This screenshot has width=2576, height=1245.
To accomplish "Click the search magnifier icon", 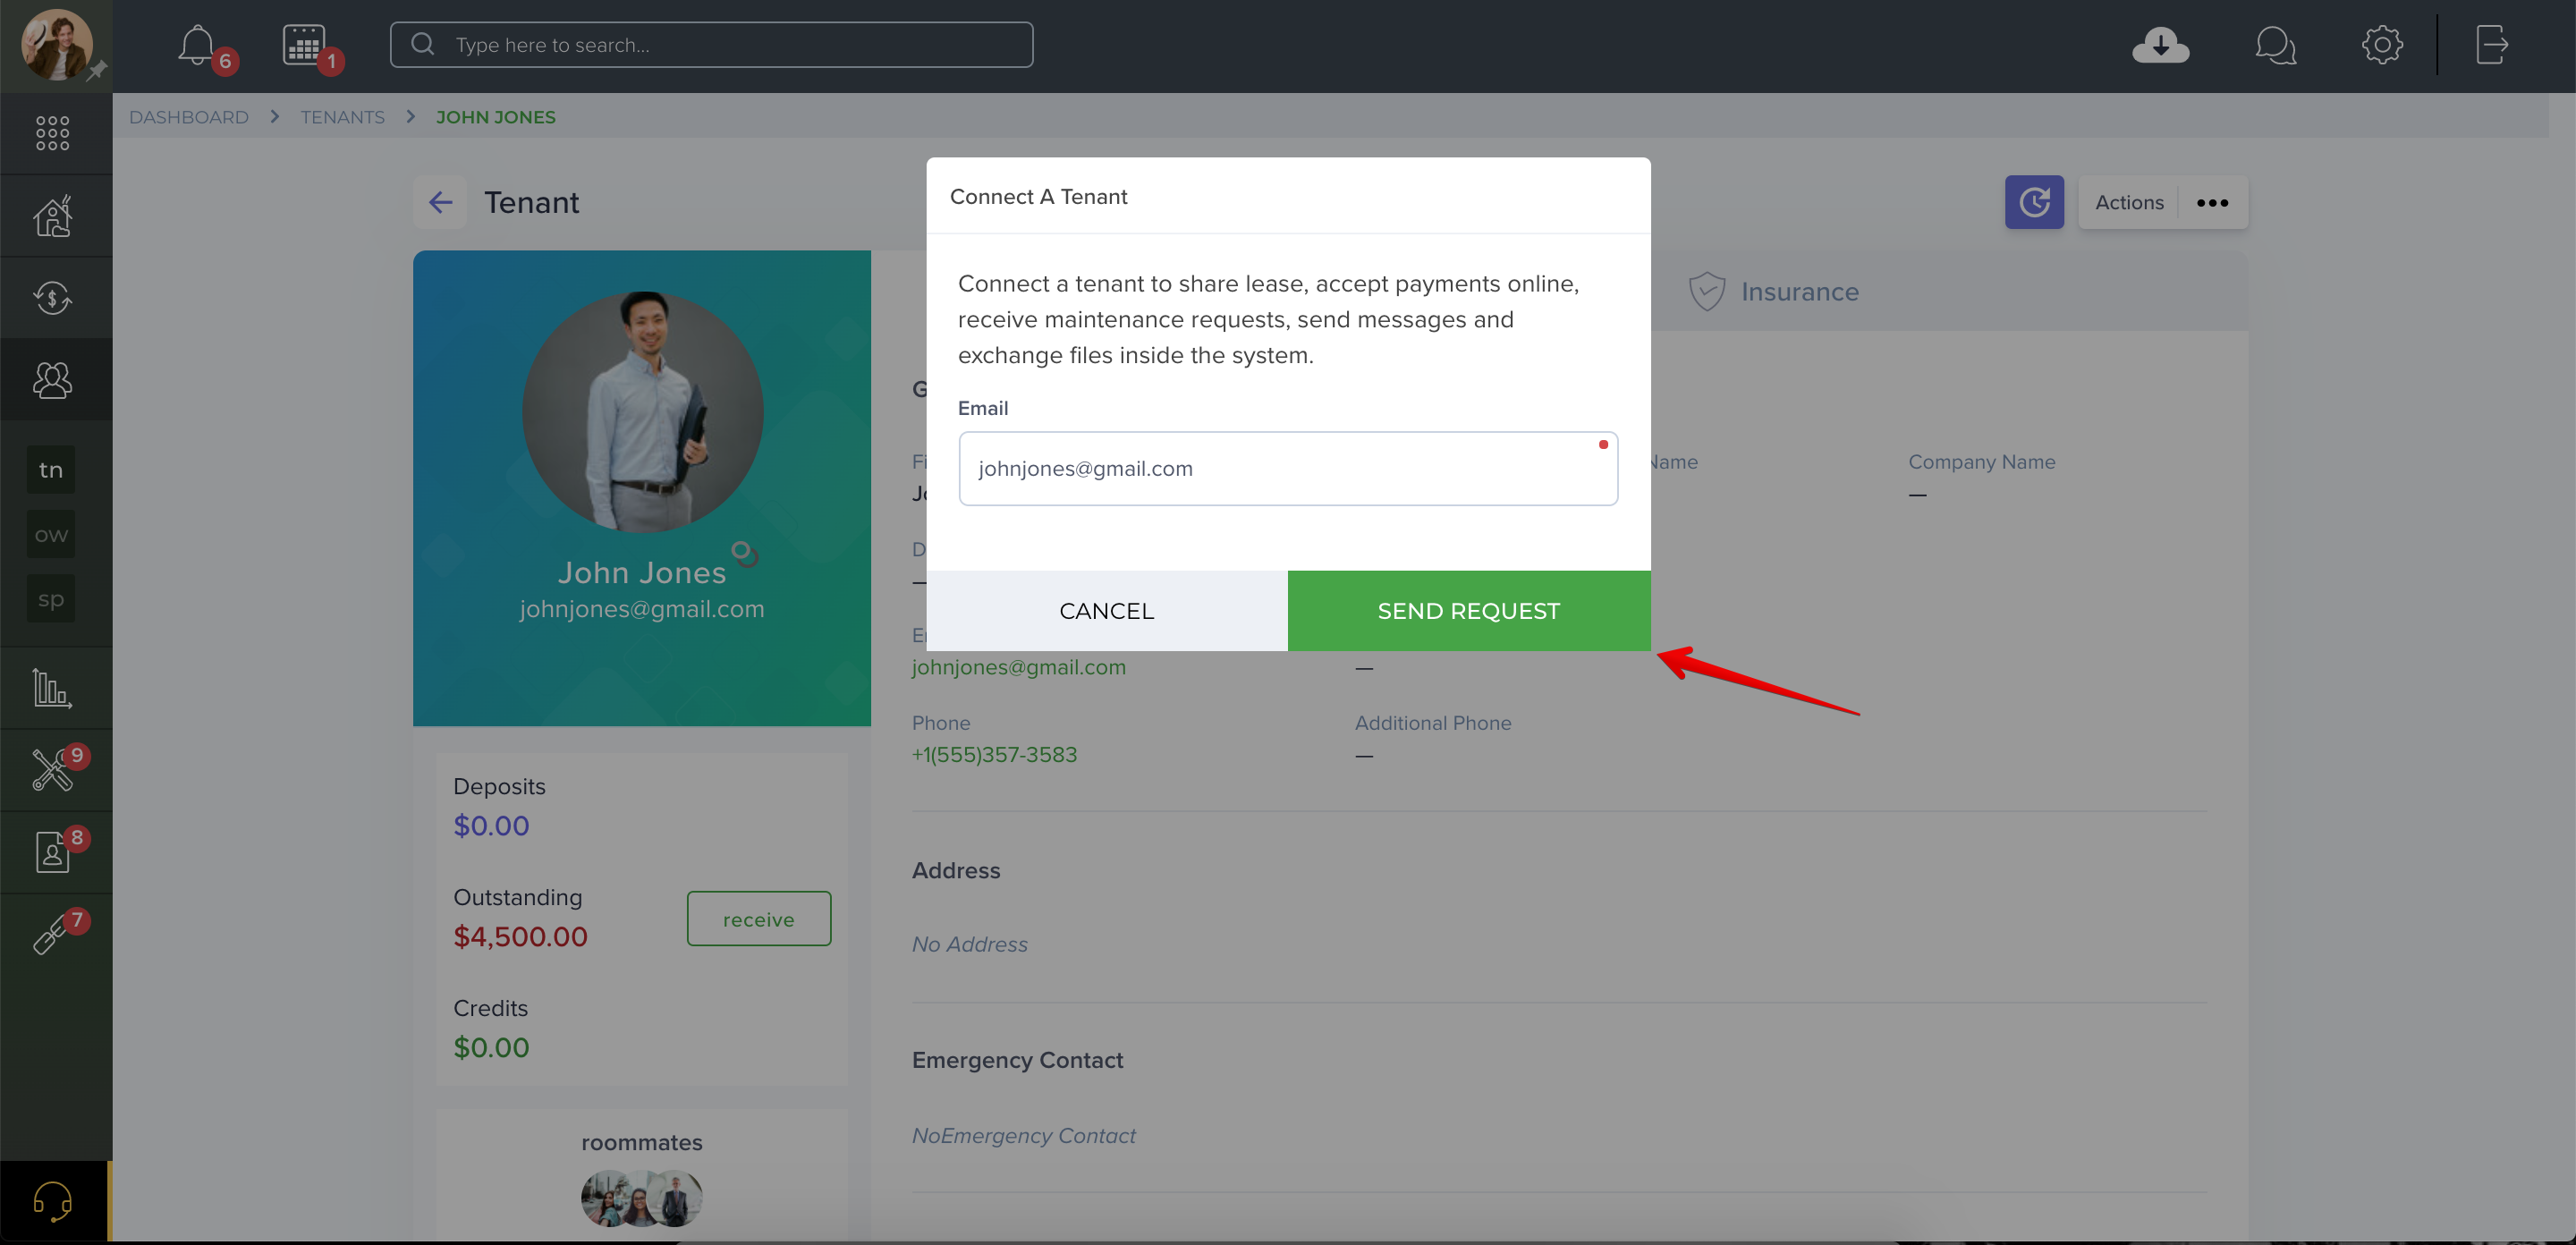I will (x=423, y=44).
